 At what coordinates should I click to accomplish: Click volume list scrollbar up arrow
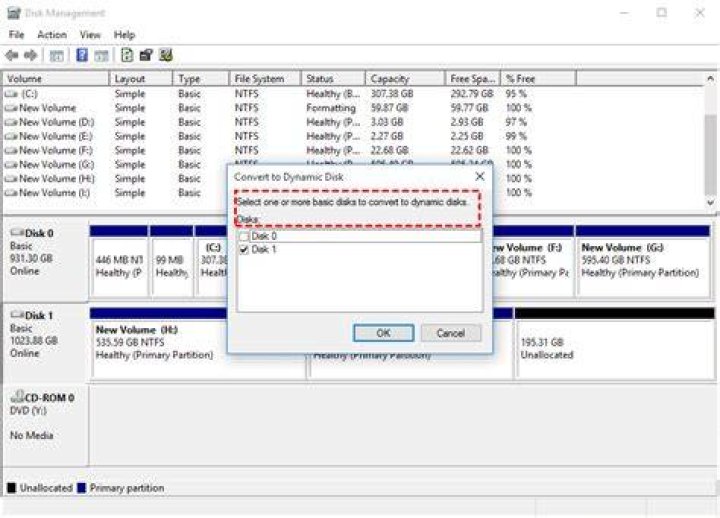(710, 79)
